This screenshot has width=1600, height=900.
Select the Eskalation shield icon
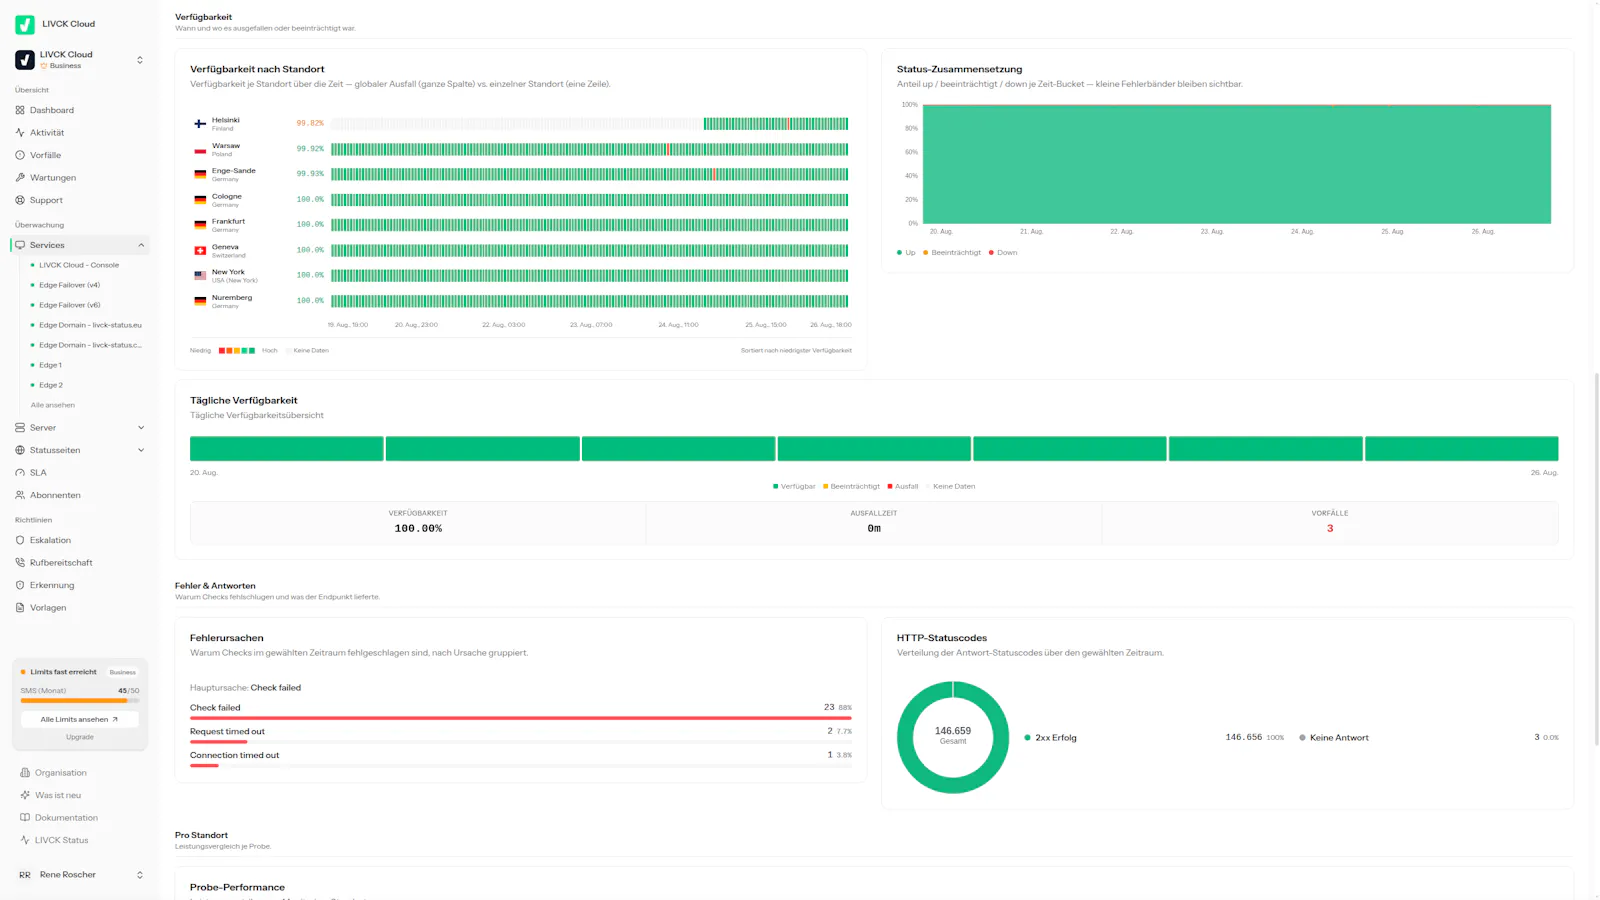point(20,540)
